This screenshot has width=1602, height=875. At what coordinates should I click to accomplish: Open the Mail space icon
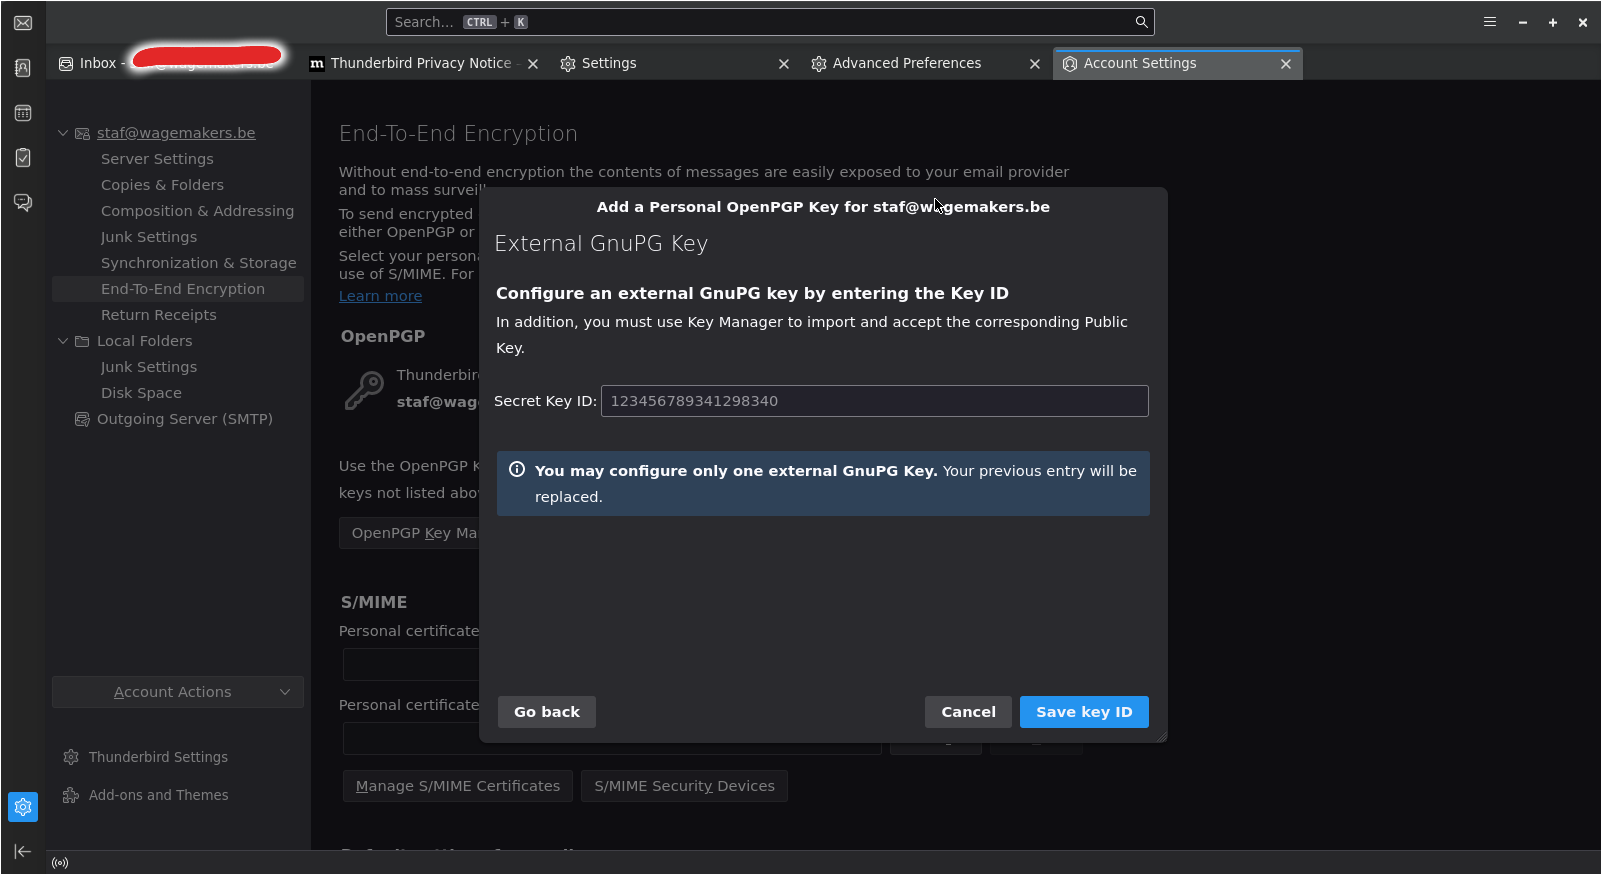coord(23,23)
